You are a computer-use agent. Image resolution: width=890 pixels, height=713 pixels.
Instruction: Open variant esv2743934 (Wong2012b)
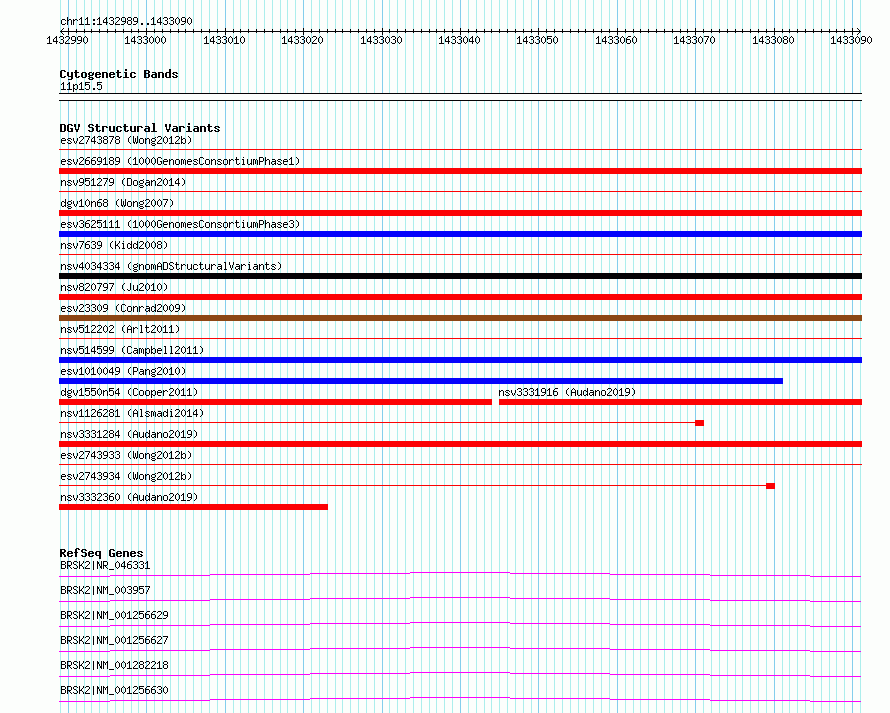[x=126, y=476]
